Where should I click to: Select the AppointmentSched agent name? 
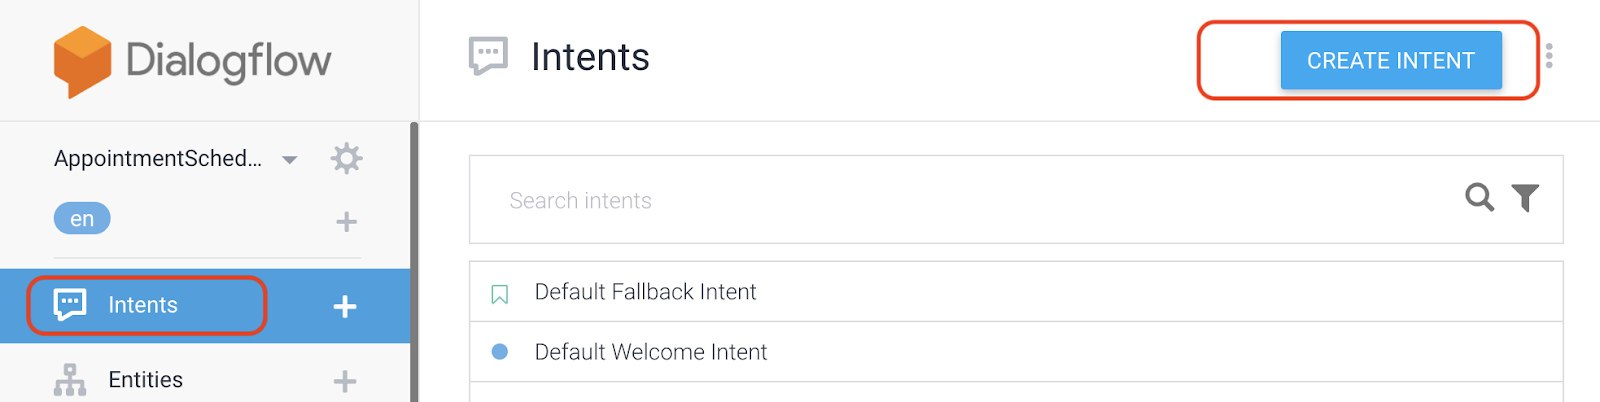tap(158, 159)
